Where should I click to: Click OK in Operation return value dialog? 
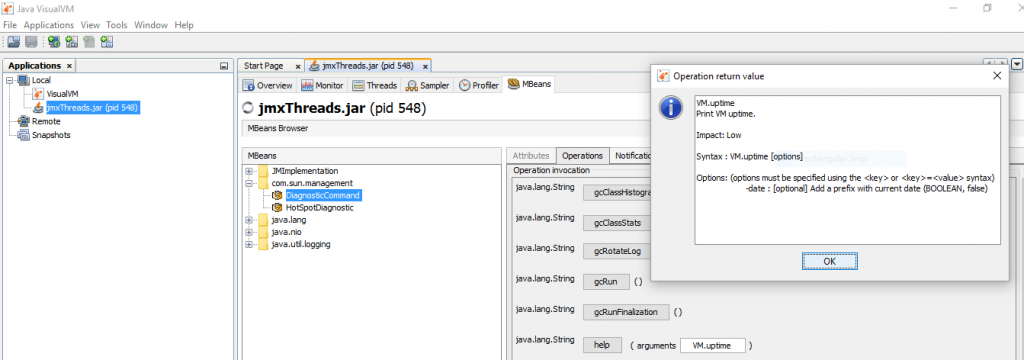point(829,261)
